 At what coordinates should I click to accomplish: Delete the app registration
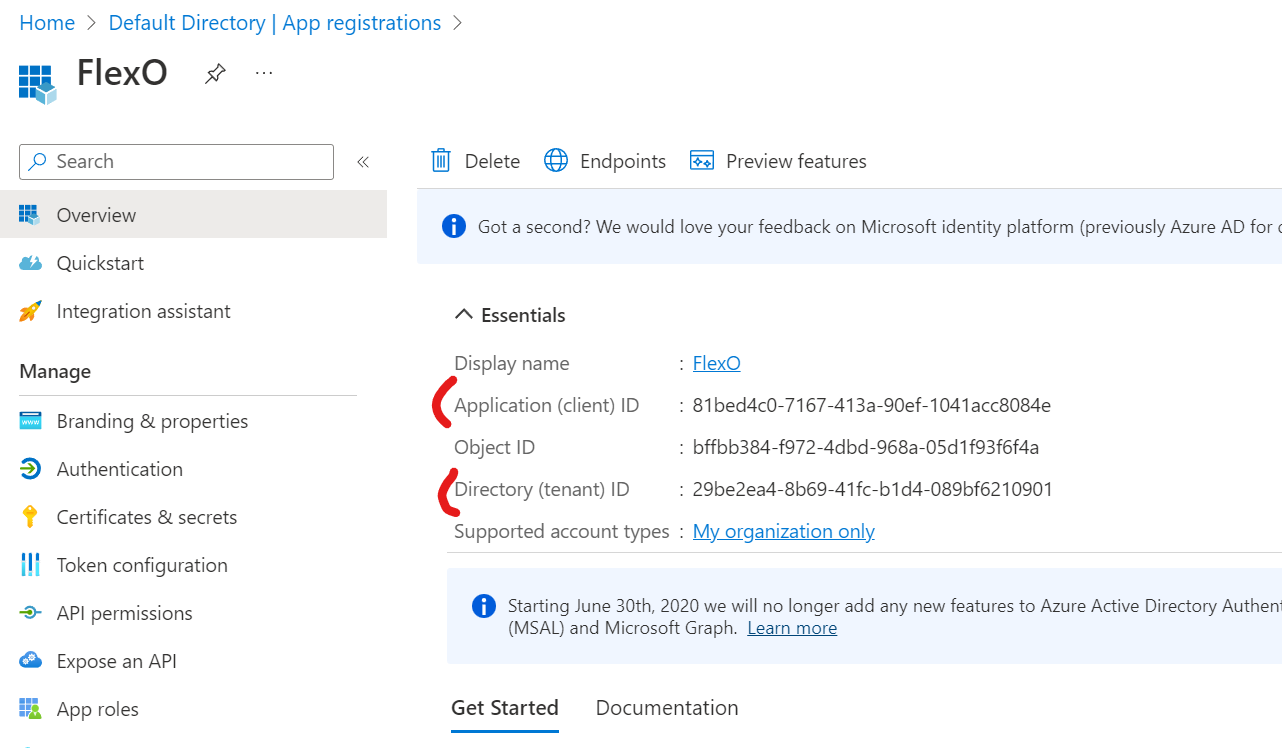pyautogui.click(x=476, y=161)
